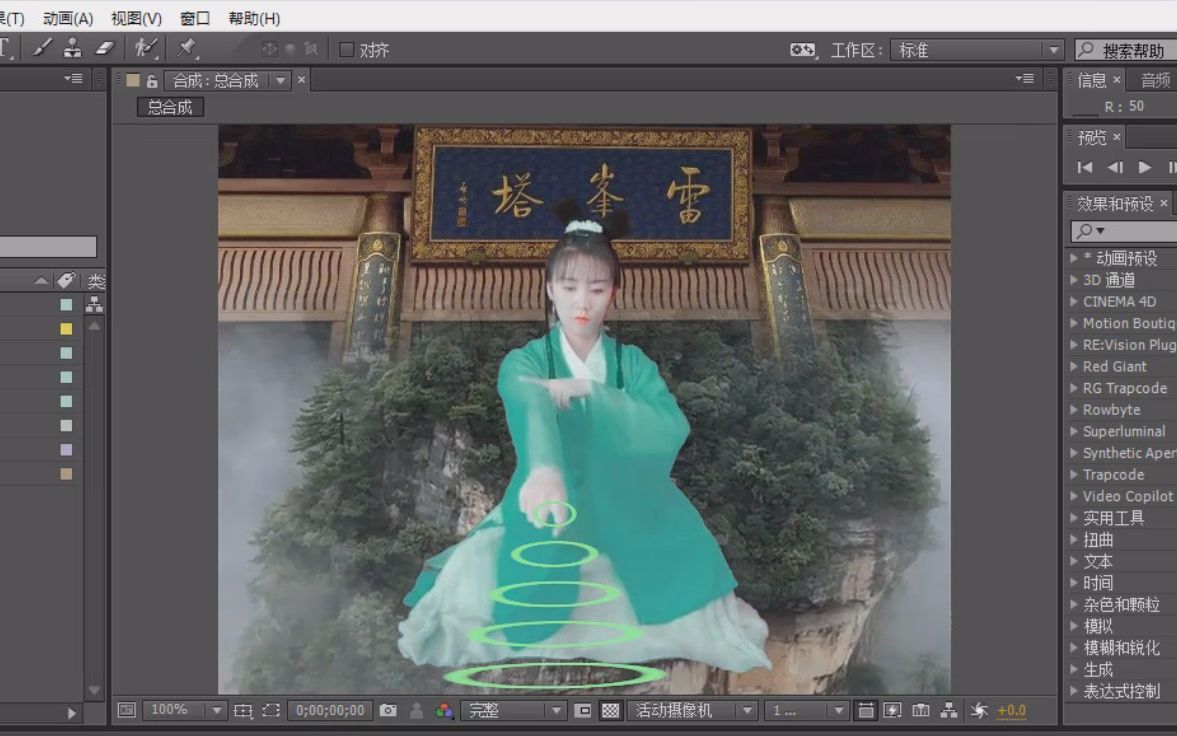Image resolution: width=1177 pixels, height=736 pixels.
Task: Enable the 对齐 snapping checkbox
Action: [346, 50]
